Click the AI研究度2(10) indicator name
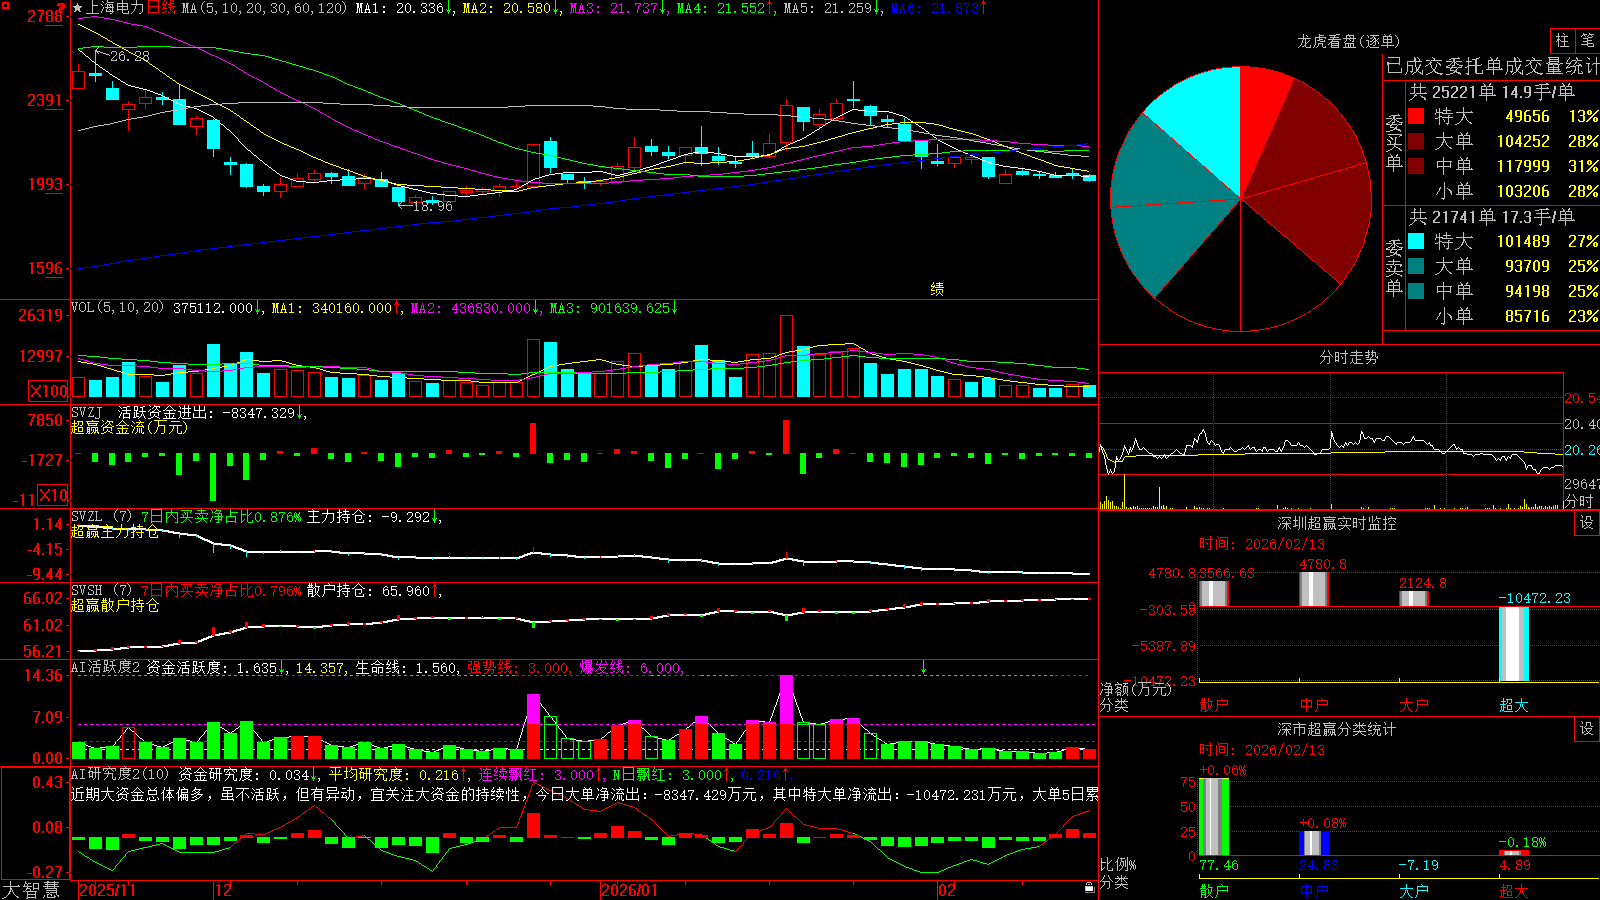Viewport: 1600px width, 900px height. coord(121,774)
